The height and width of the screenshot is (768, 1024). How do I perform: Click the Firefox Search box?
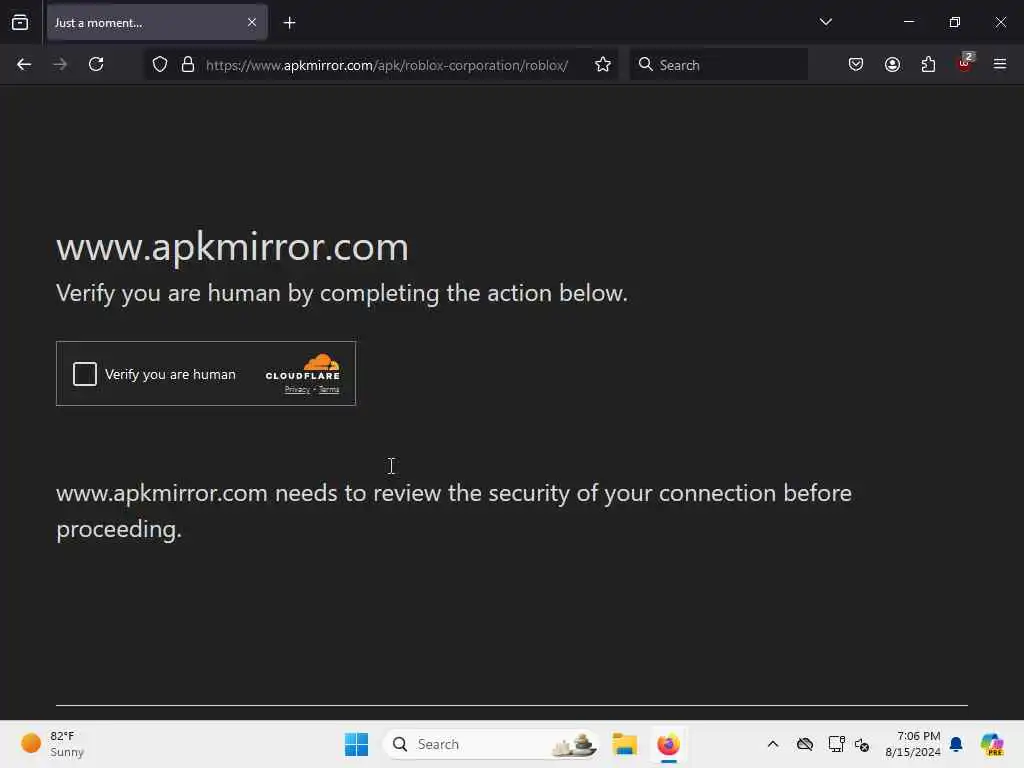(x=718, y=65)
